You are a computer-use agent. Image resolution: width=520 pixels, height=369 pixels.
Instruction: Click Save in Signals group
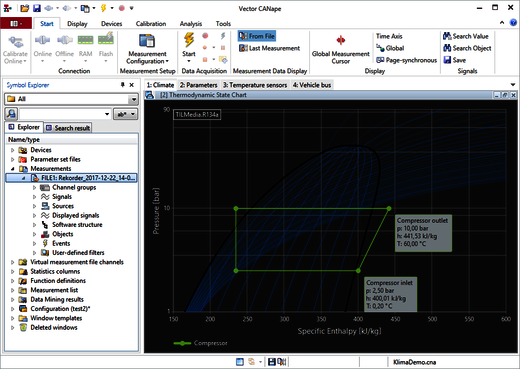(x=454, y=60)
